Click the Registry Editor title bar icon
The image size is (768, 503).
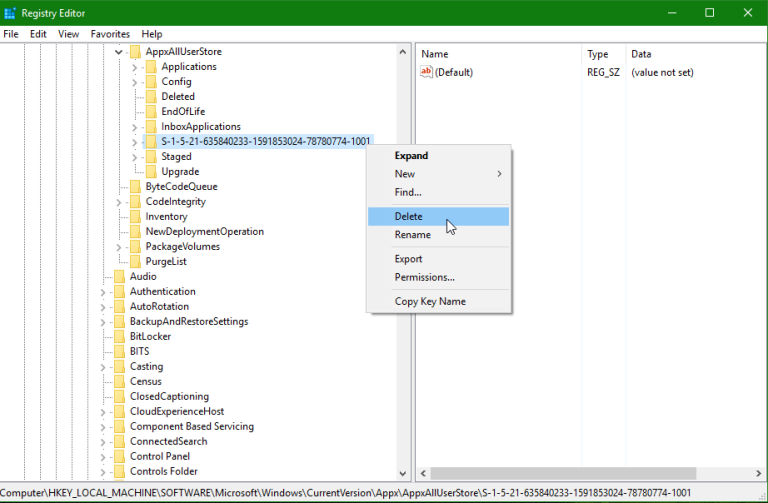[12, 13]
